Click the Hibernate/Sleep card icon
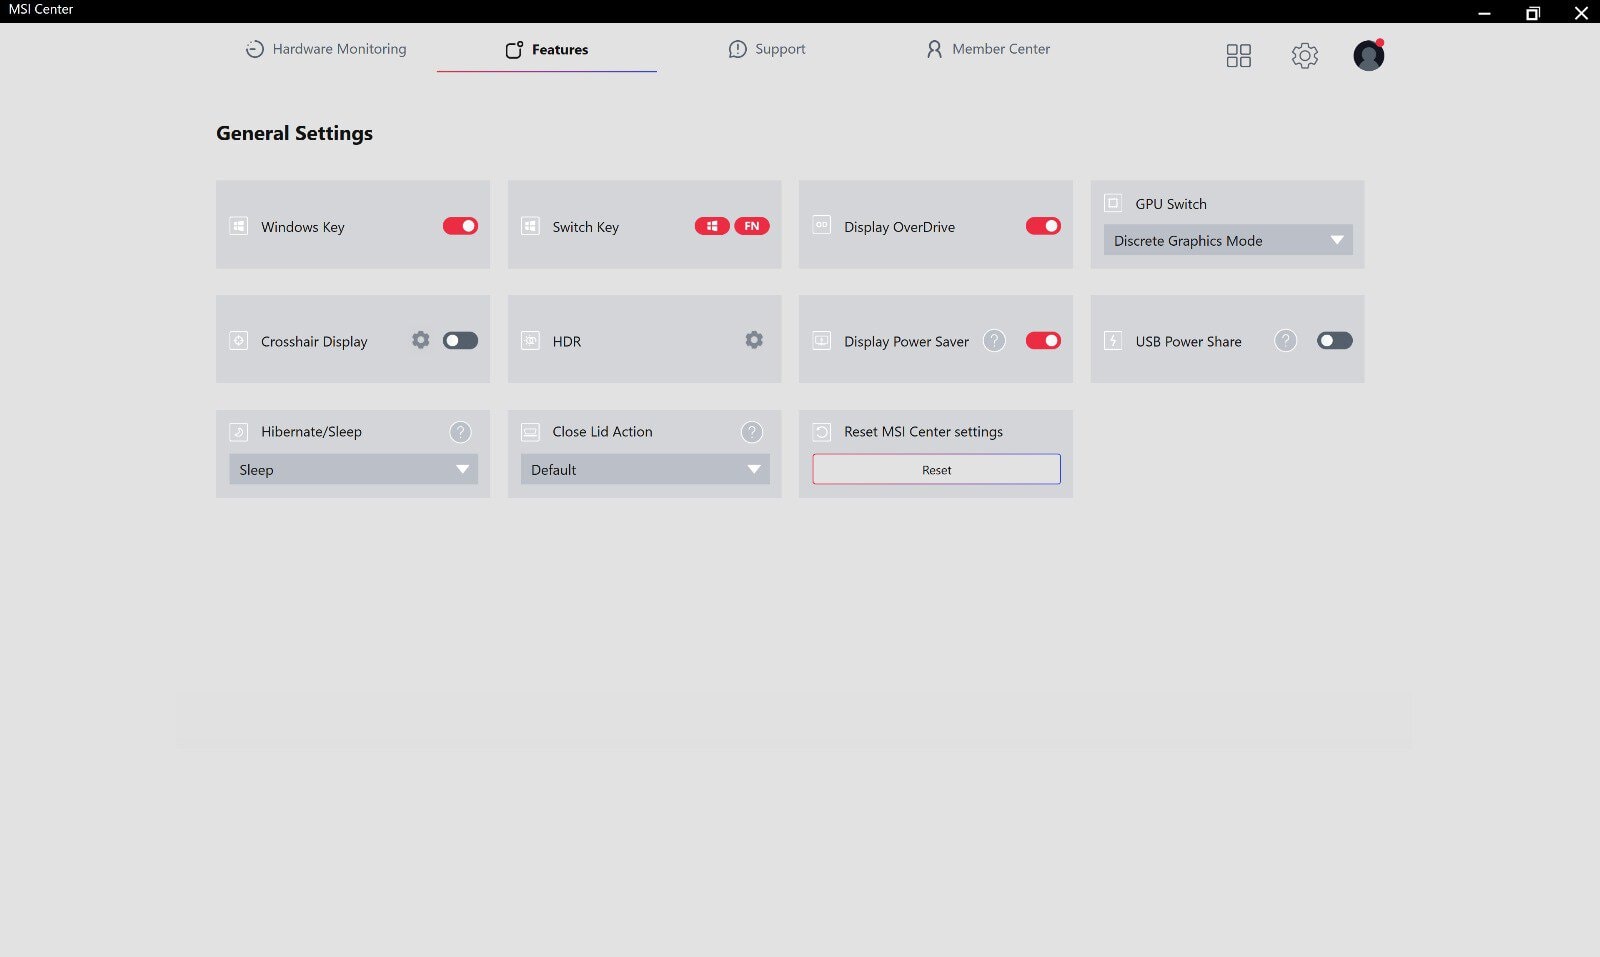Image resolution: width=1600 pixels, height=957 pixels. pyautogui.click(x=238, y=431)
